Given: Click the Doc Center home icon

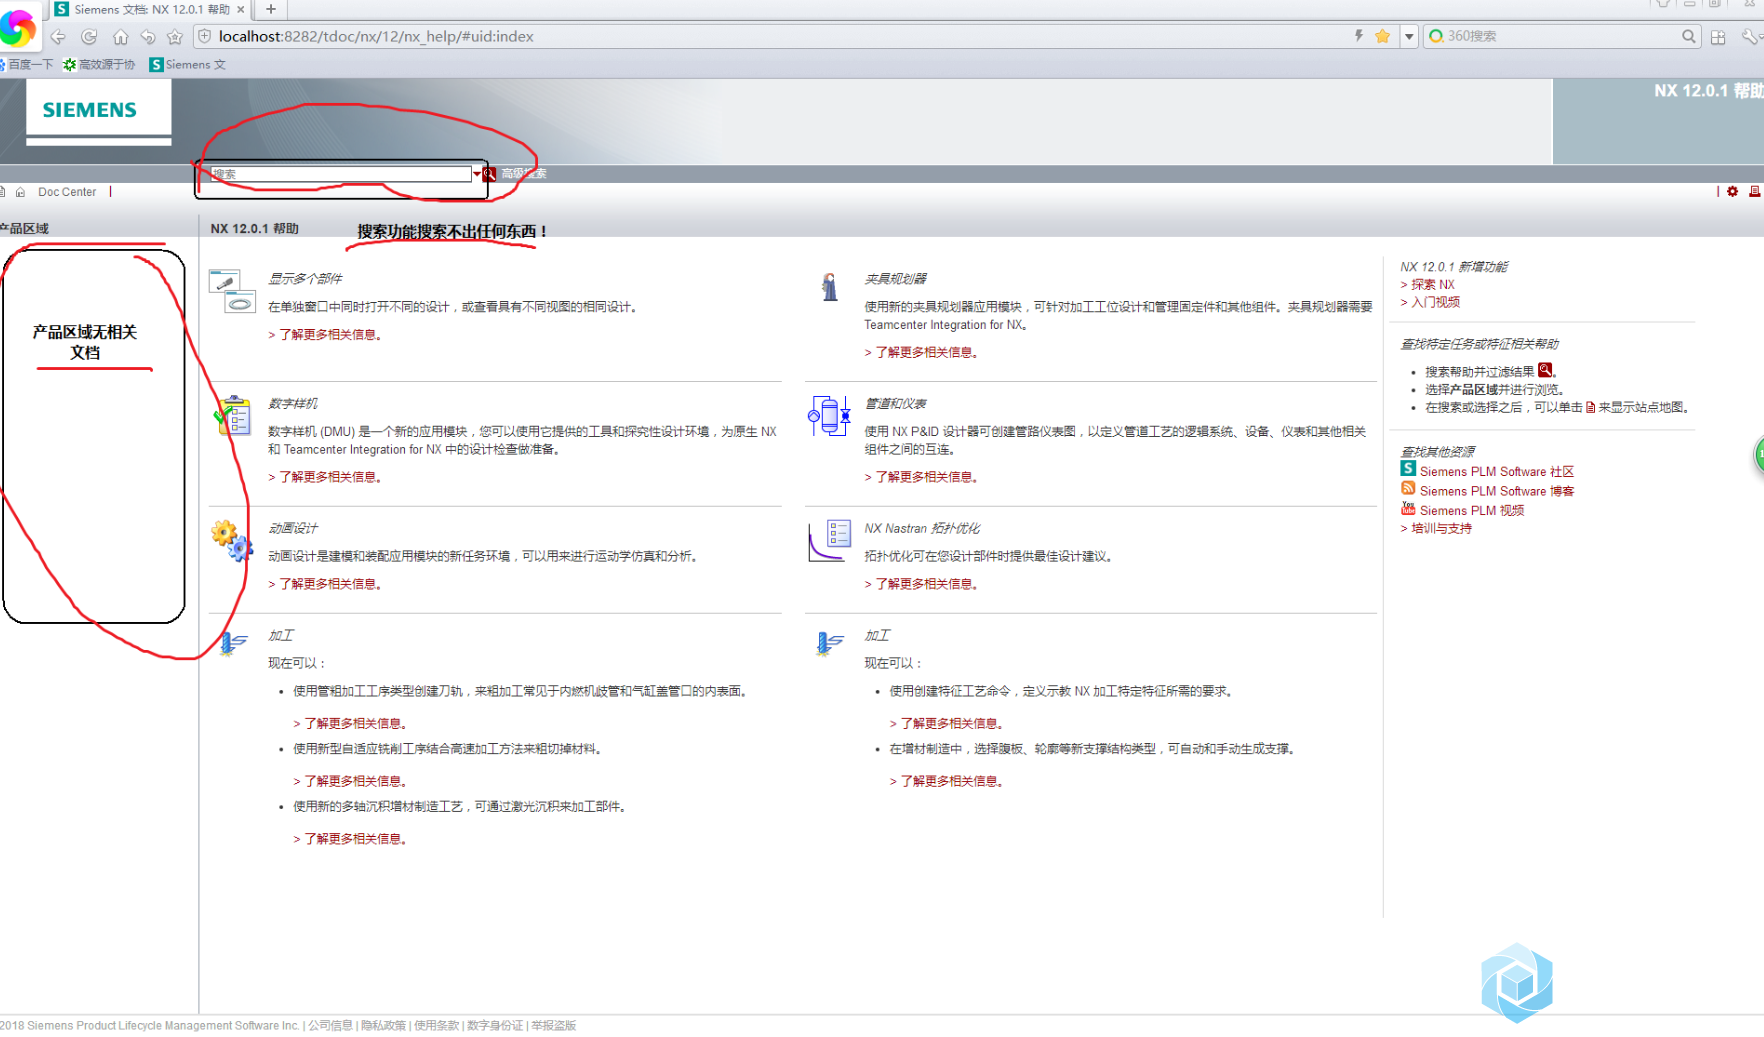Looking at the screenshot, I should click(x=20, y=192).
